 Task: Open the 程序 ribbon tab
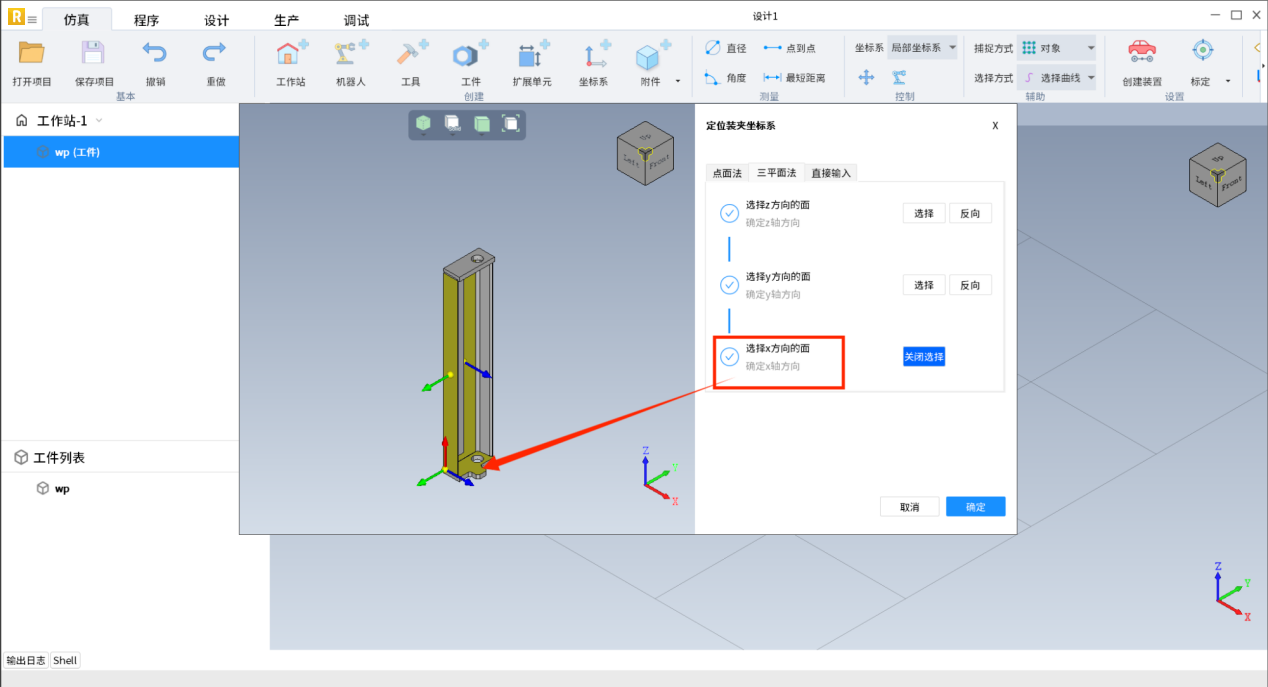(x=146, y=20)
